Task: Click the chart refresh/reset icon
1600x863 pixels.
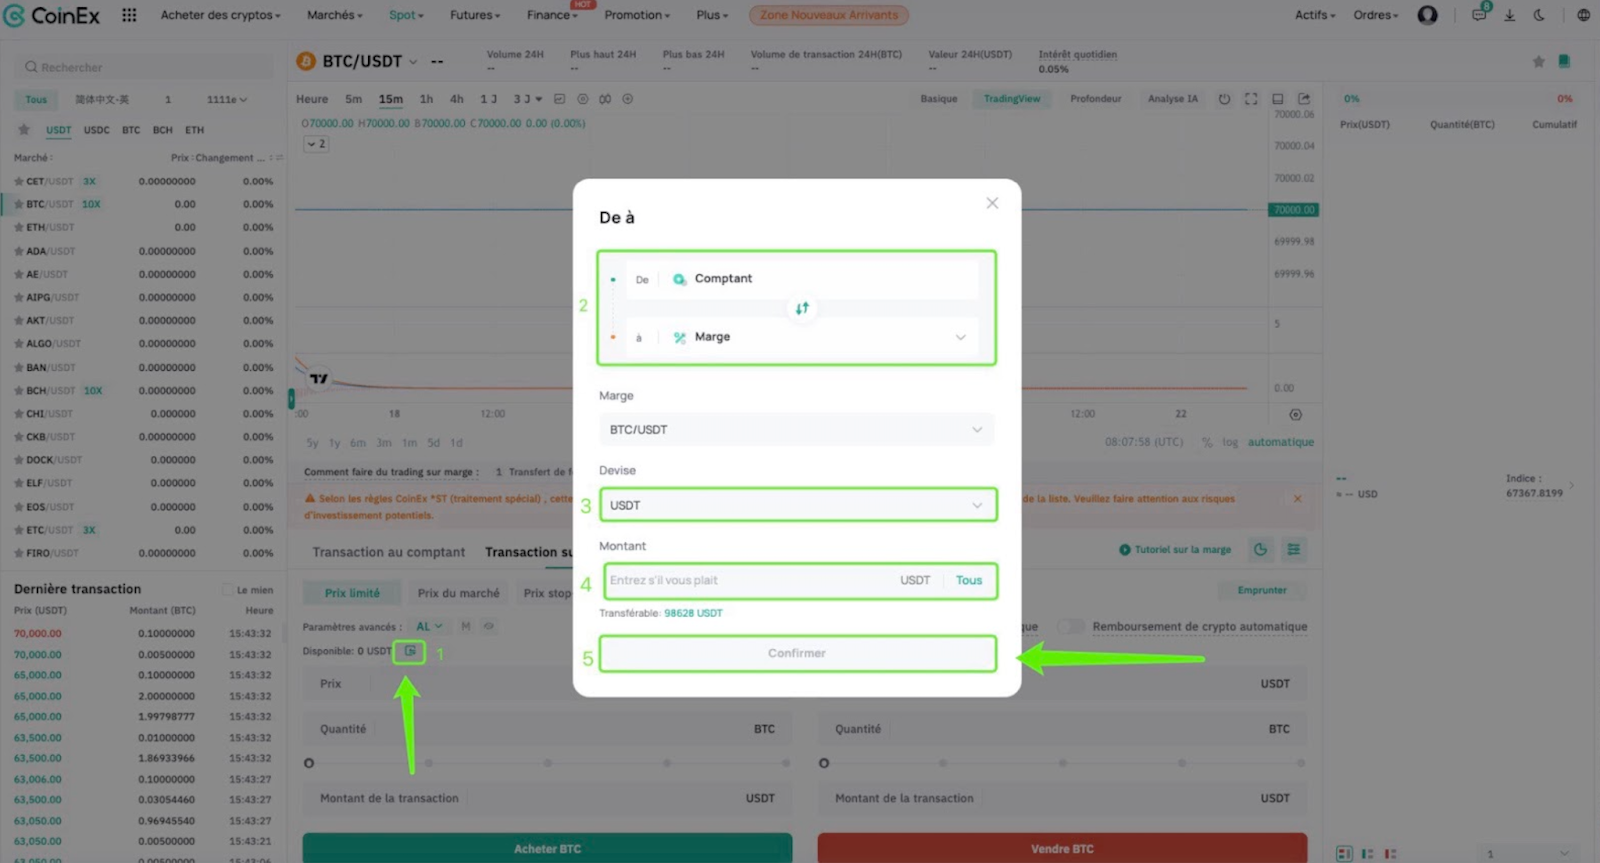Action: click(1224, 99)
